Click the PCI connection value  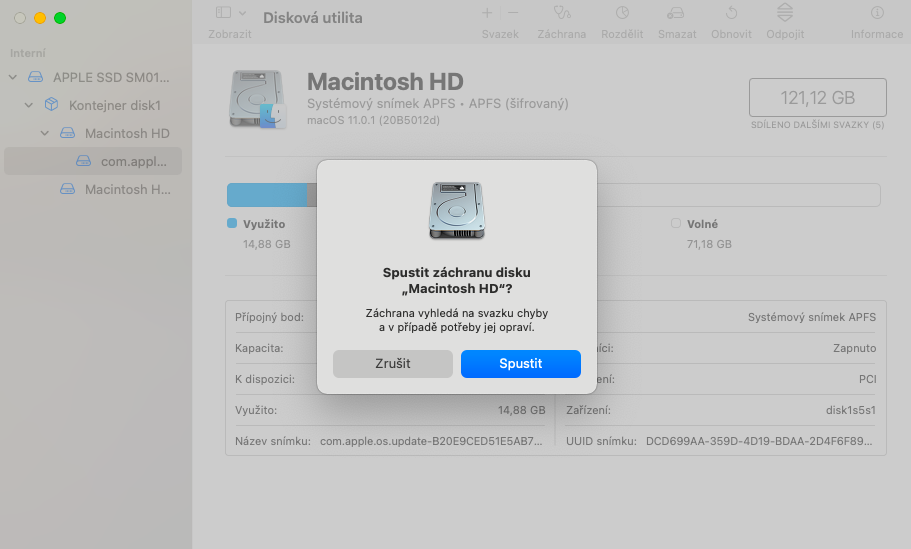click(867, 379)
